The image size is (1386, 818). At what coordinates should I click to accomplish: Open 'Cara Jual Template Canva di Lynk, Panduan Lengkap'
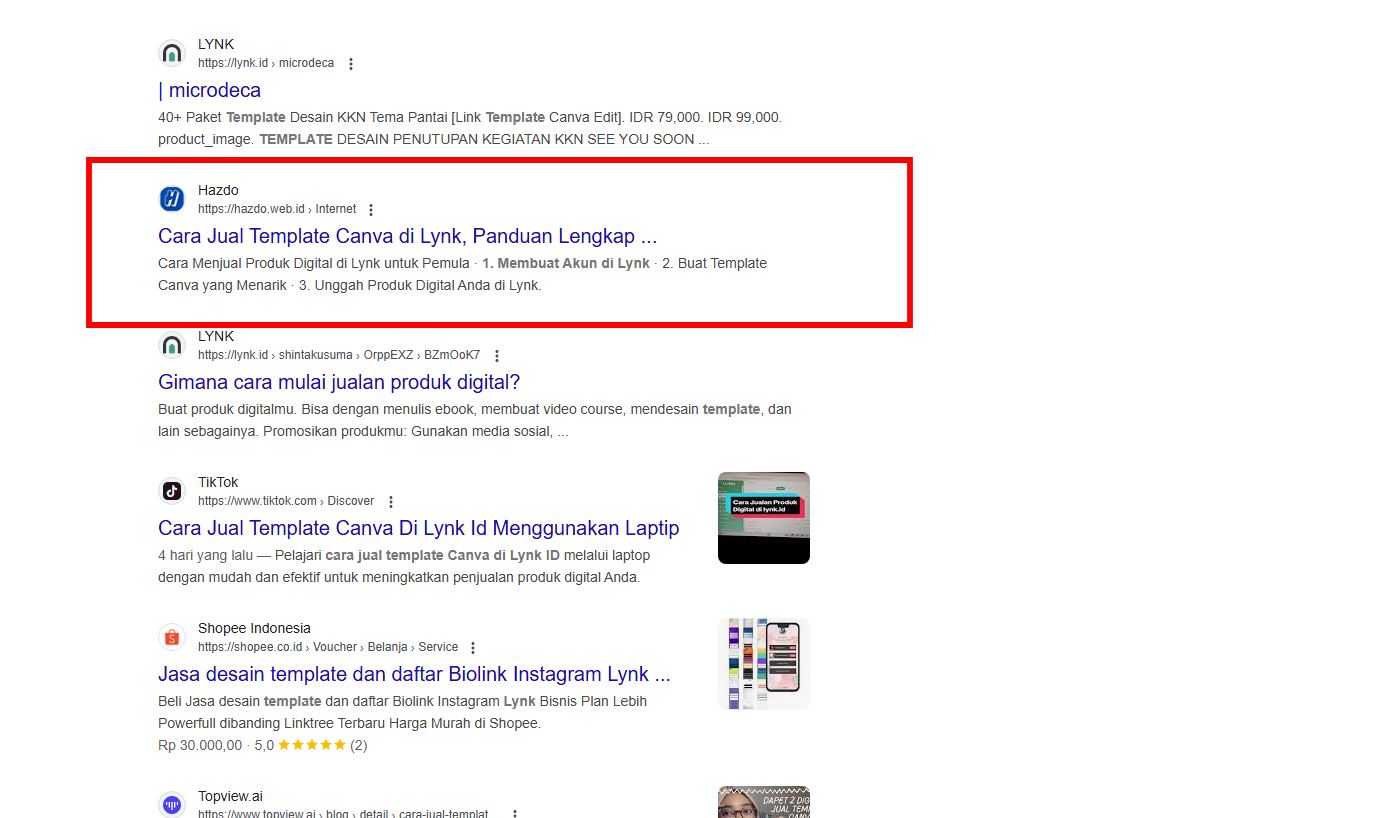pyautogui.click(x=408, y=236)
